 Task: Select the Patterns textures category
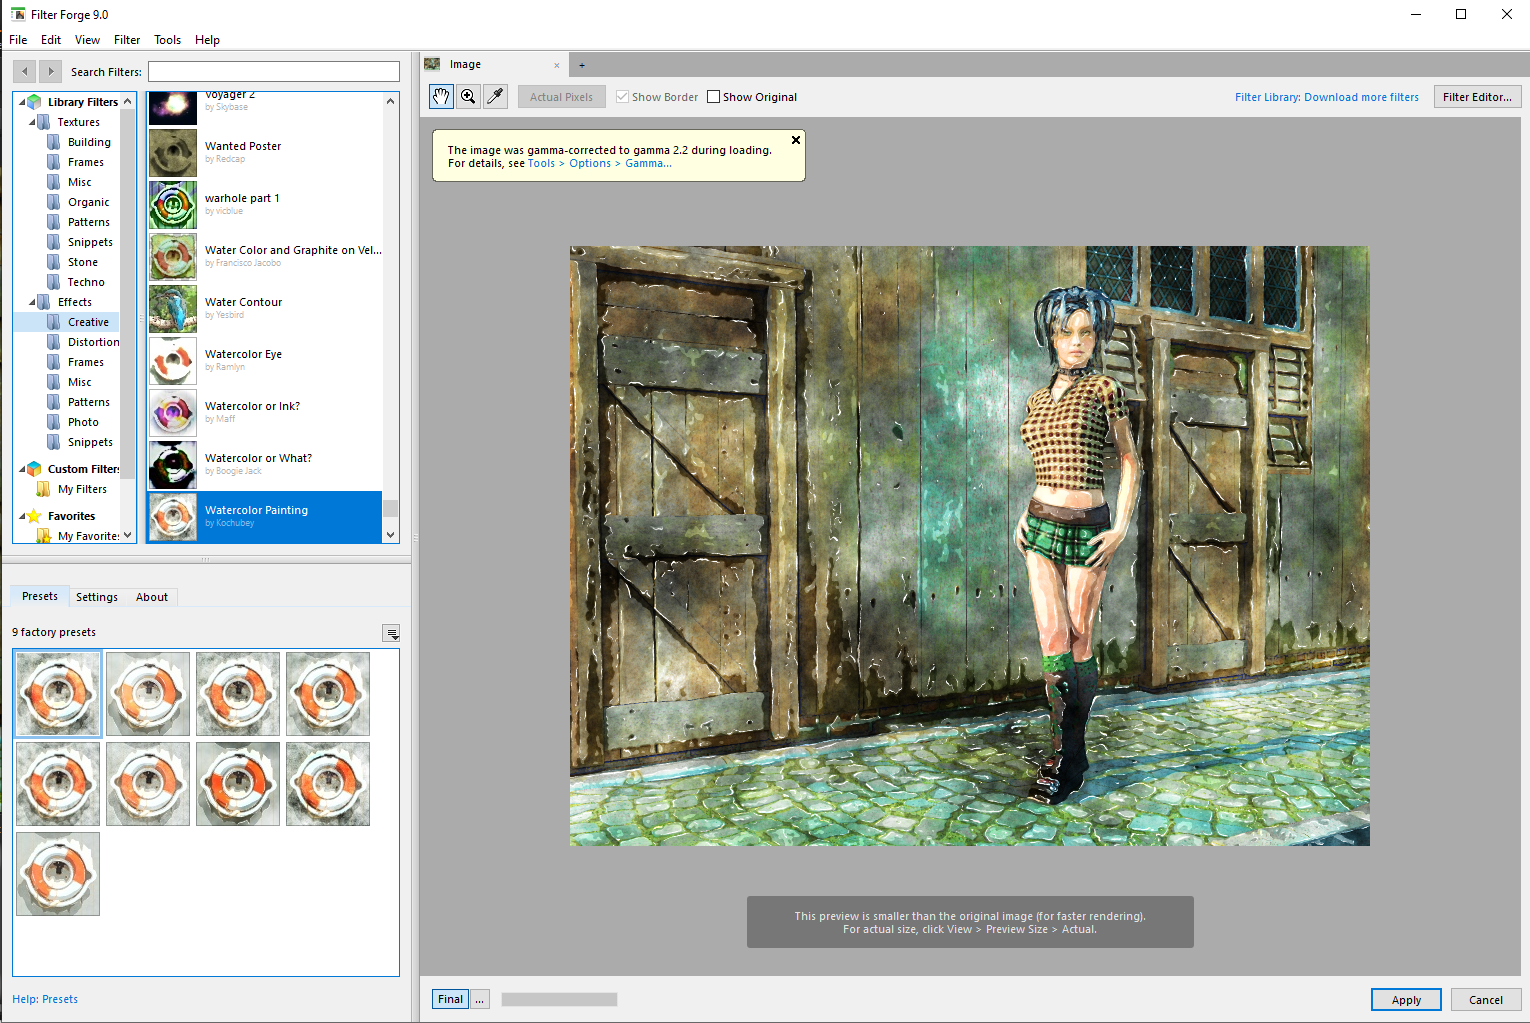pyautogui.click(x=89, y=222)
